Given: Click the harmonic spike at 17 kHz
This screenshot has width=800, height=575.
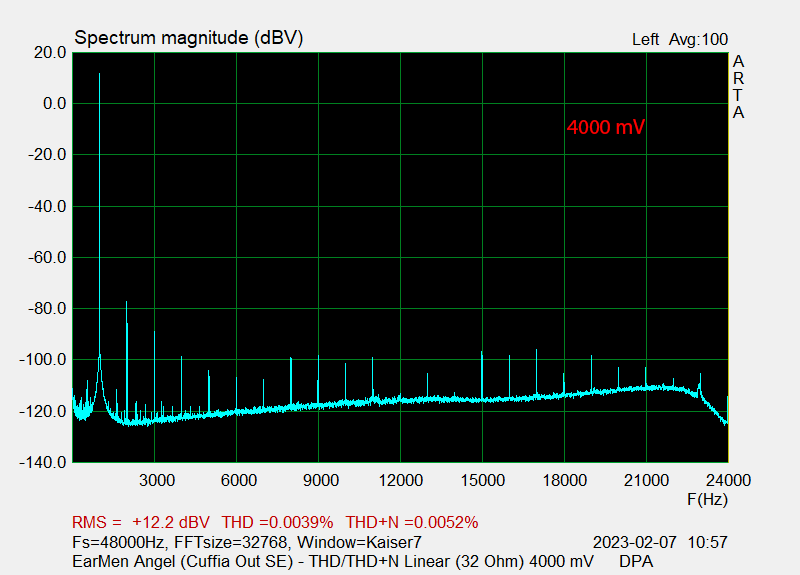Looking at the screenshot, I should pyautogui.click(x=536, y=372).
